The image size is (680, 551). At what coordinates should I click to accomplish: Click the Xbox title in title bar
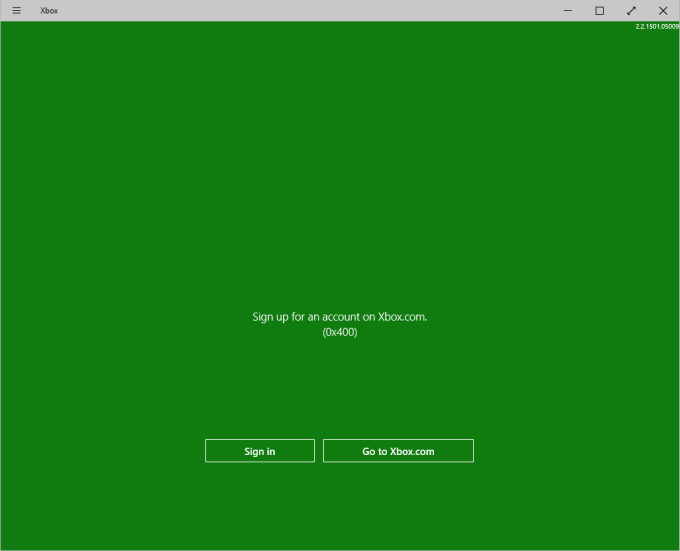[49, 10]
